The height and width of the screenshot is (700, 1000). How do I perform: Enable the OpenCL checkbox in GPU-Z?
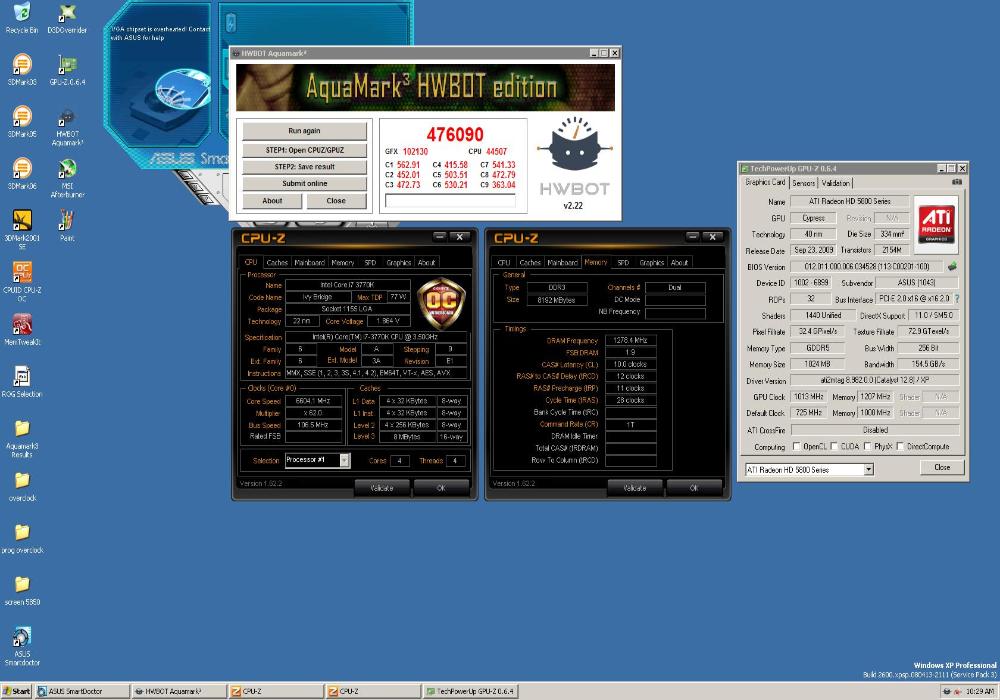click(797, 446)
